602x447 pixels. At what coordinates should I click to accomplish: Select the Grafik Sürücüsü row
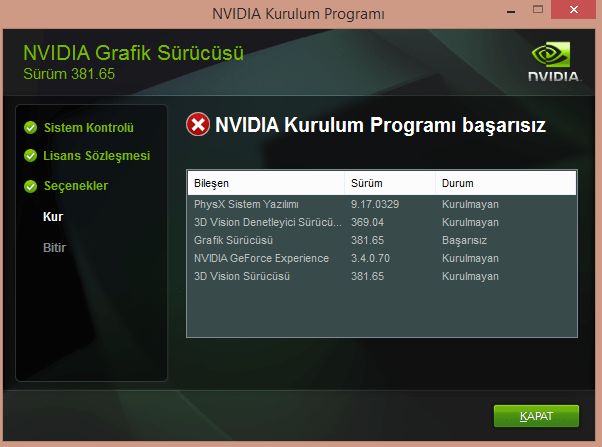(382, 240)
